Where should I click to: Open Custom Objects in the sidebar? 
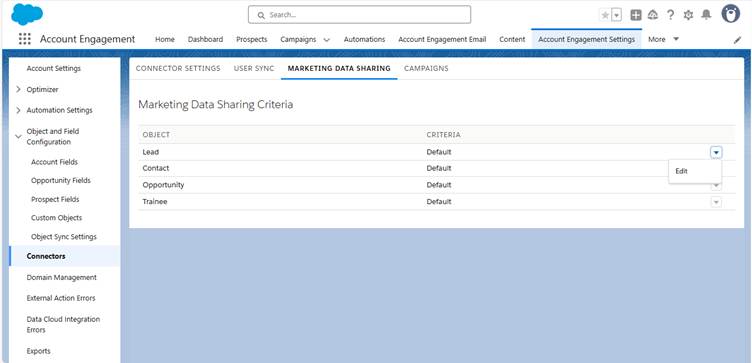point(57,218)
